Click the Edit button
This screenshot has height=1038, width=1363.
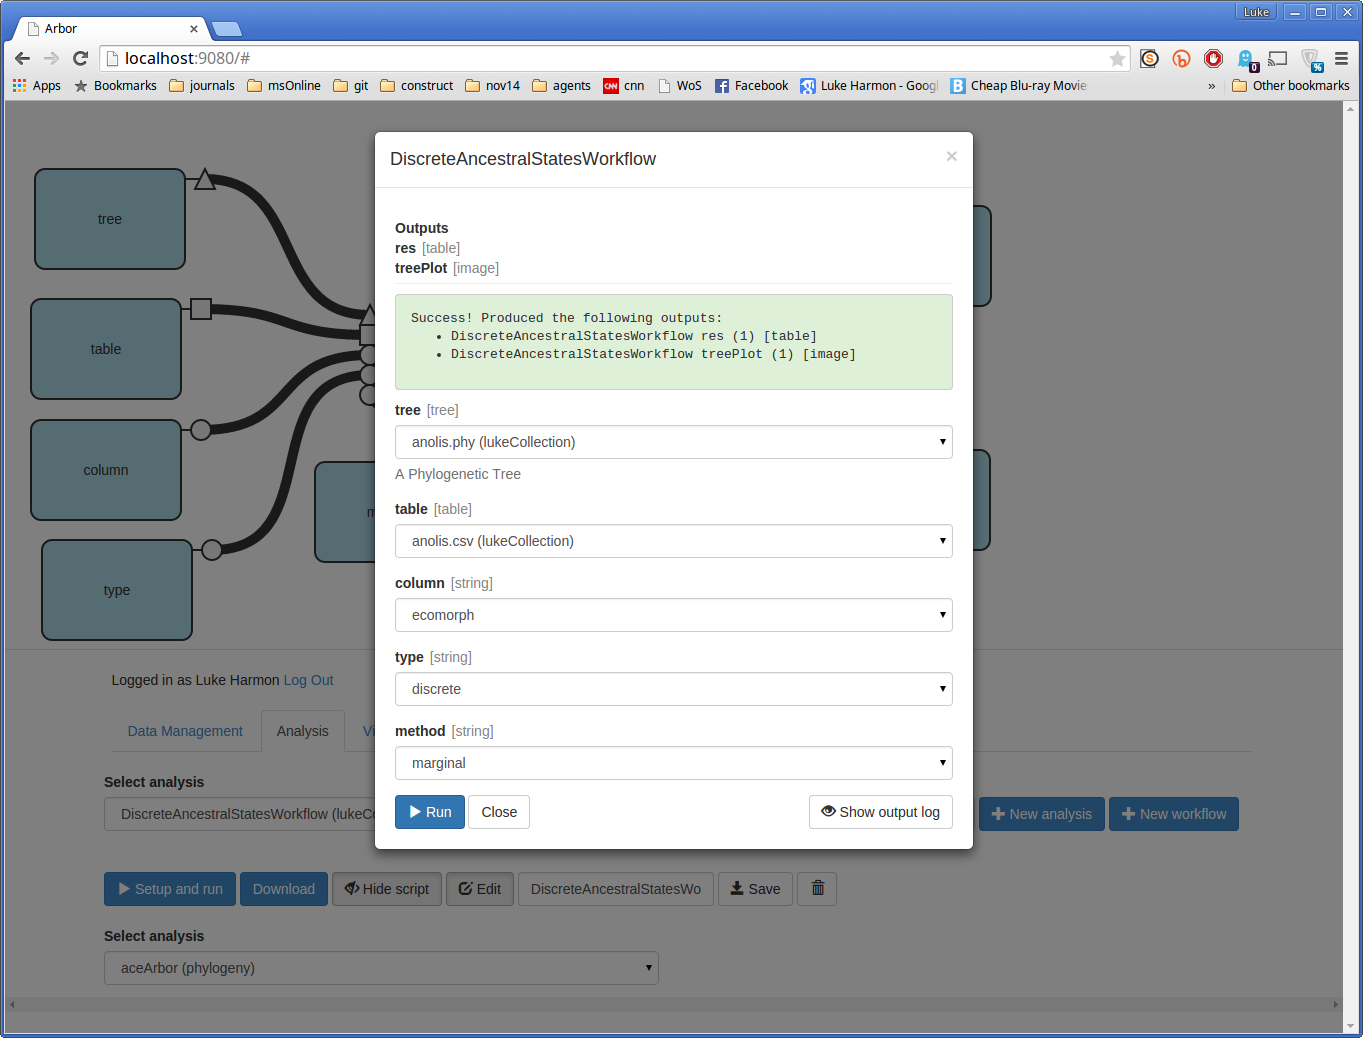pyautogui.click(x=480, y=888)
